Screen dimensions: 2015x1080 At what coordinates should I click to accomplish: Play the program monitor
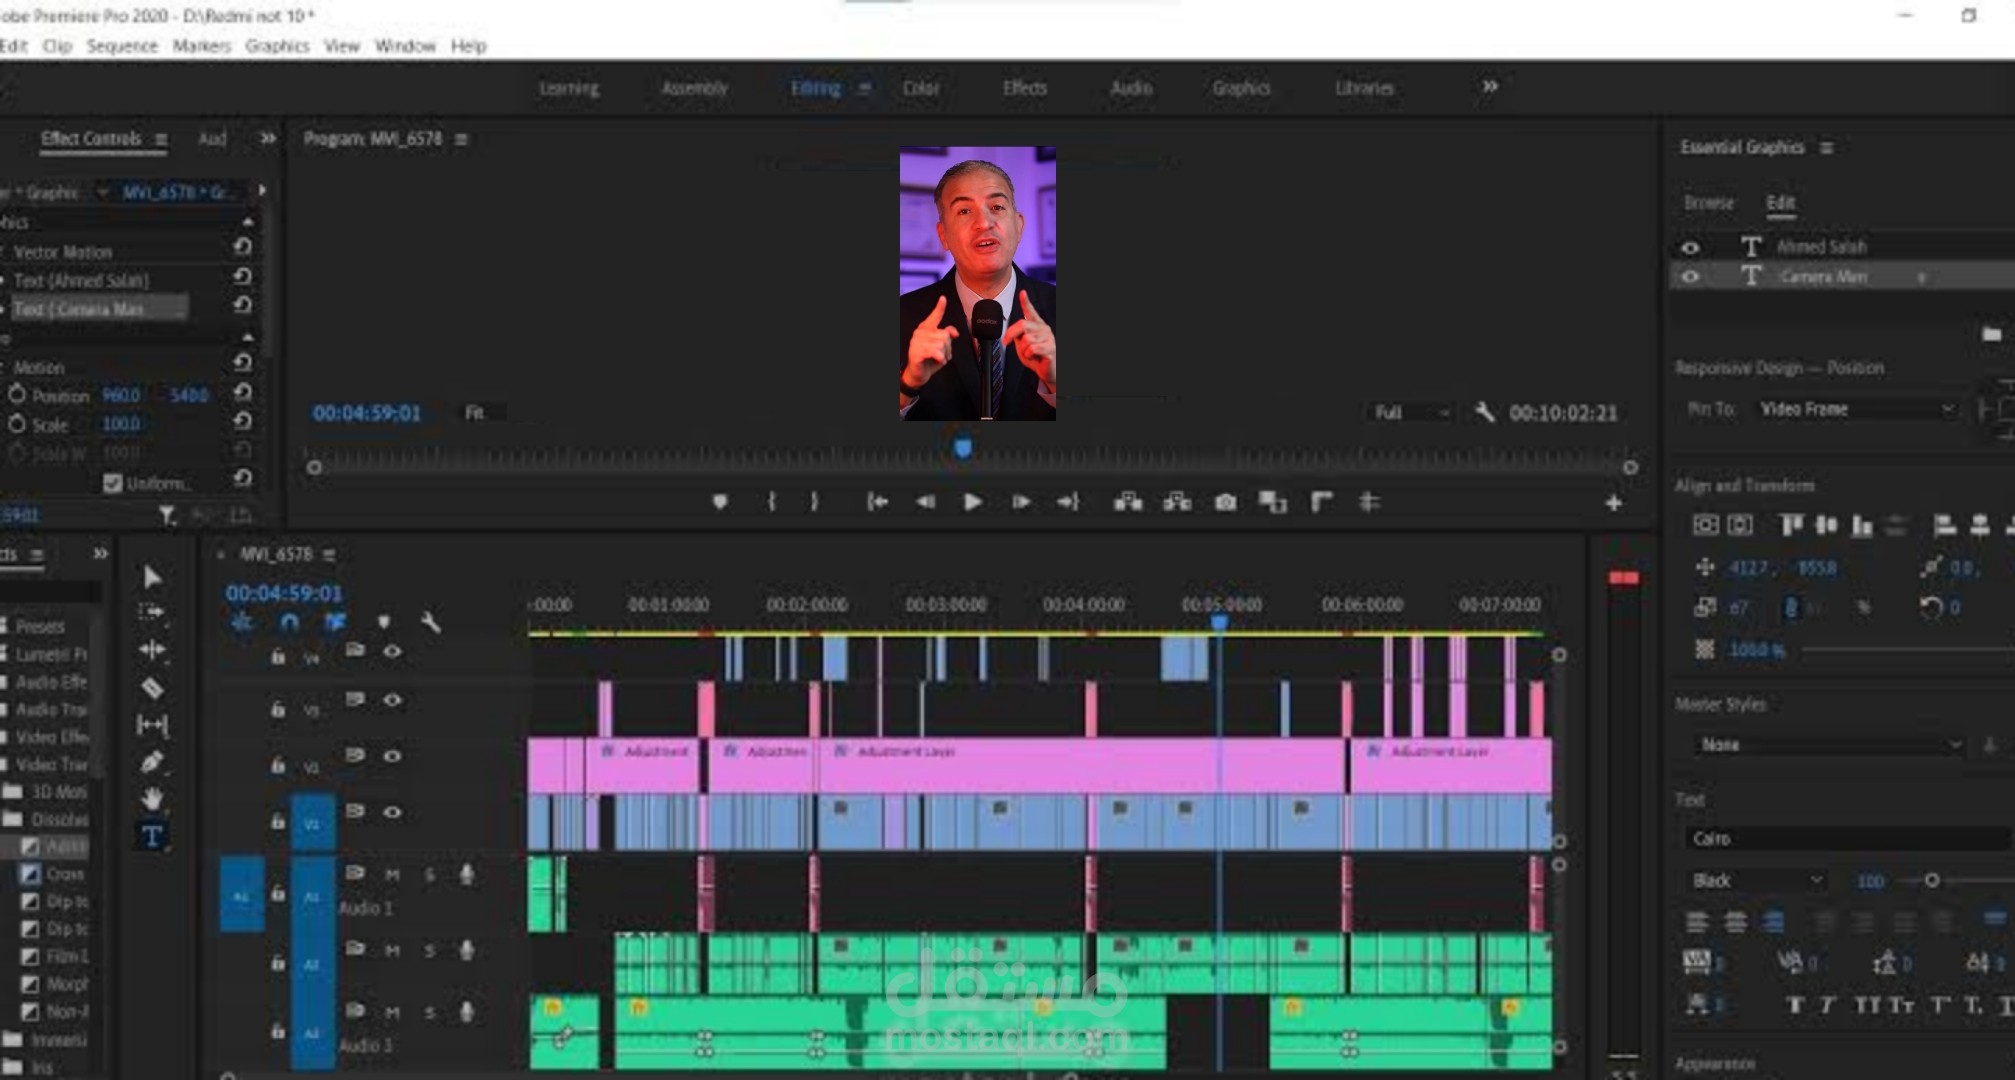972,502
